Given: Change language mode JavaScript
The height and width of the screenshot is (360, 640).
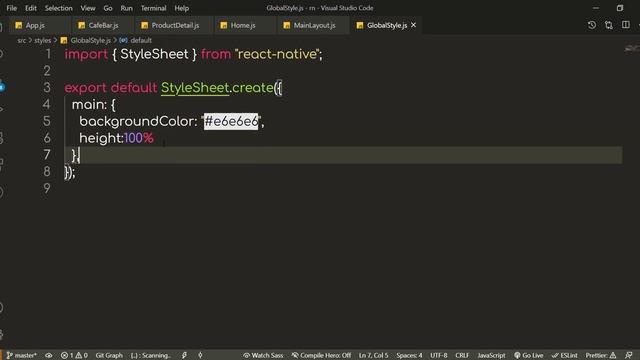Looking at the screenshot, I should click(491, 355).
